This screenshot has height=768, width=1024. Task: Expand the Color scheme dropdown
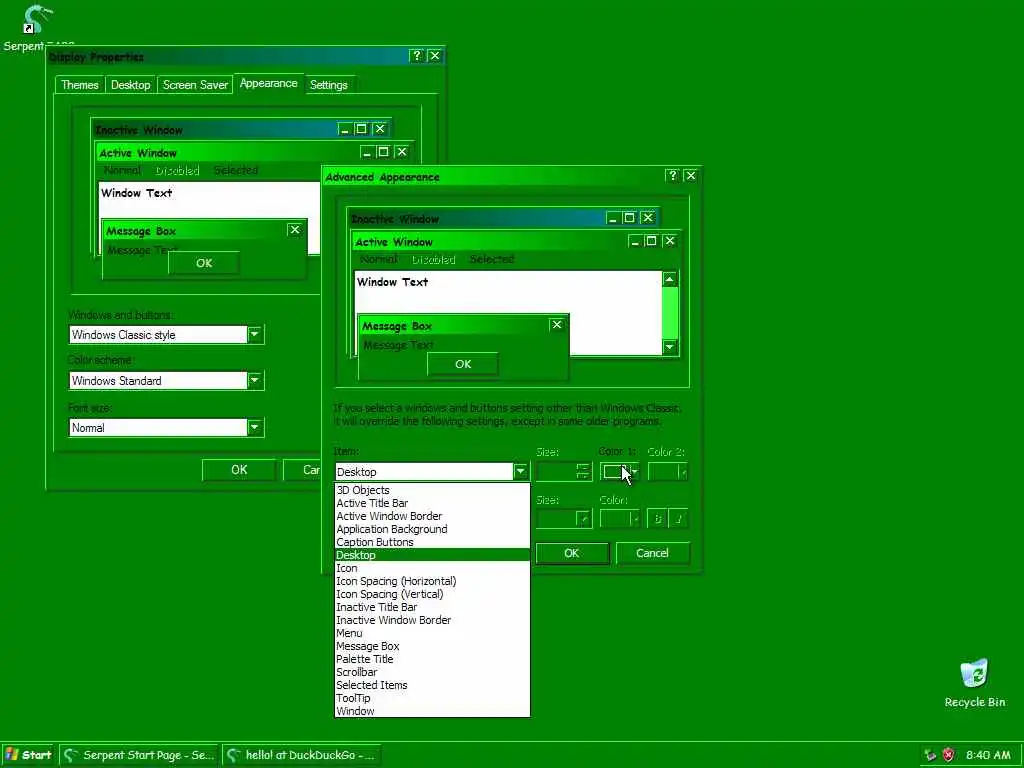[x=255, y=380]
